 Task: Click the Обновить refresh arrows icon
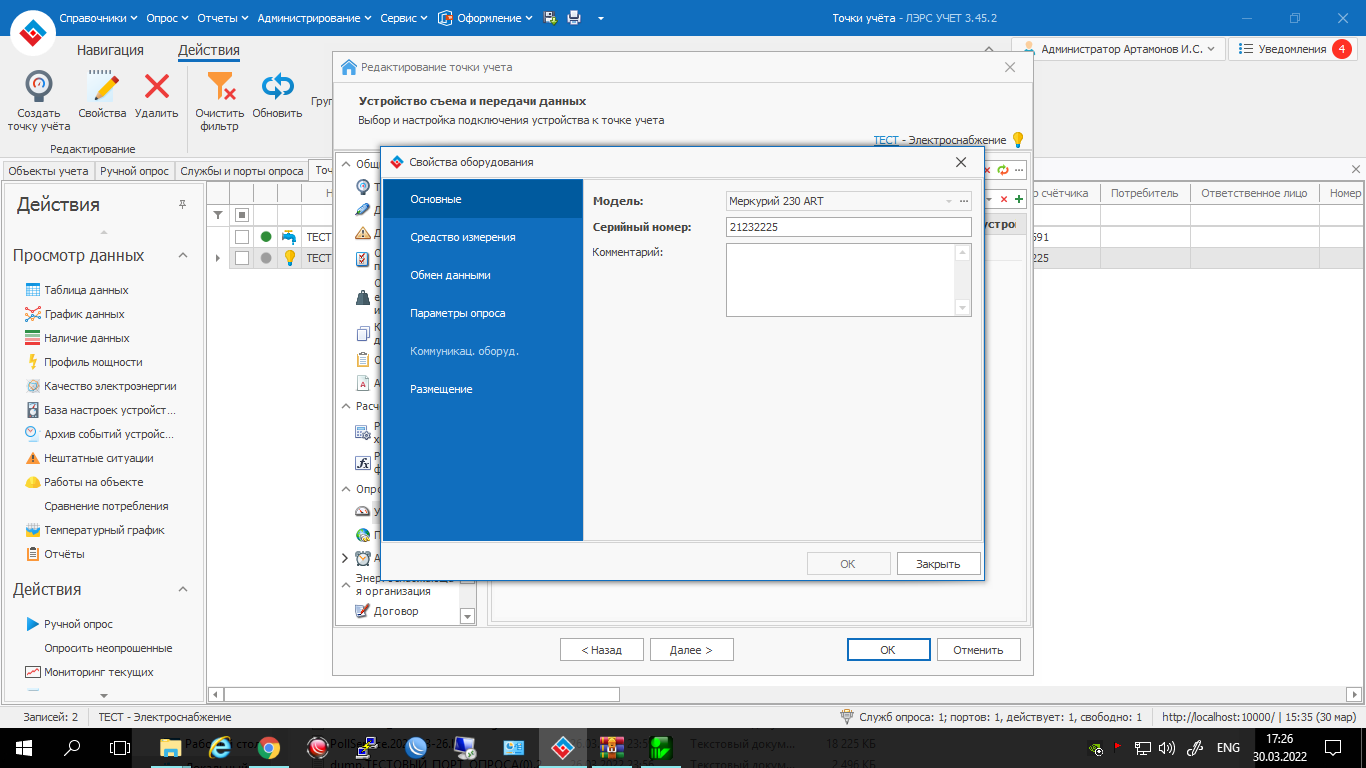tap(277, 87)
